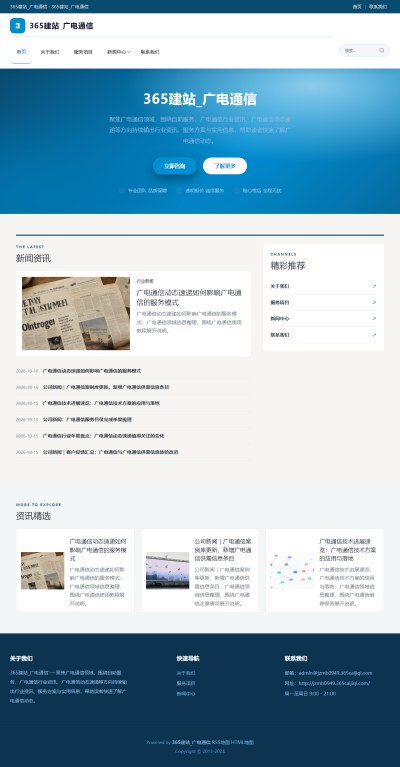Click the 新闻资讯 section heading

pos(33,258)
